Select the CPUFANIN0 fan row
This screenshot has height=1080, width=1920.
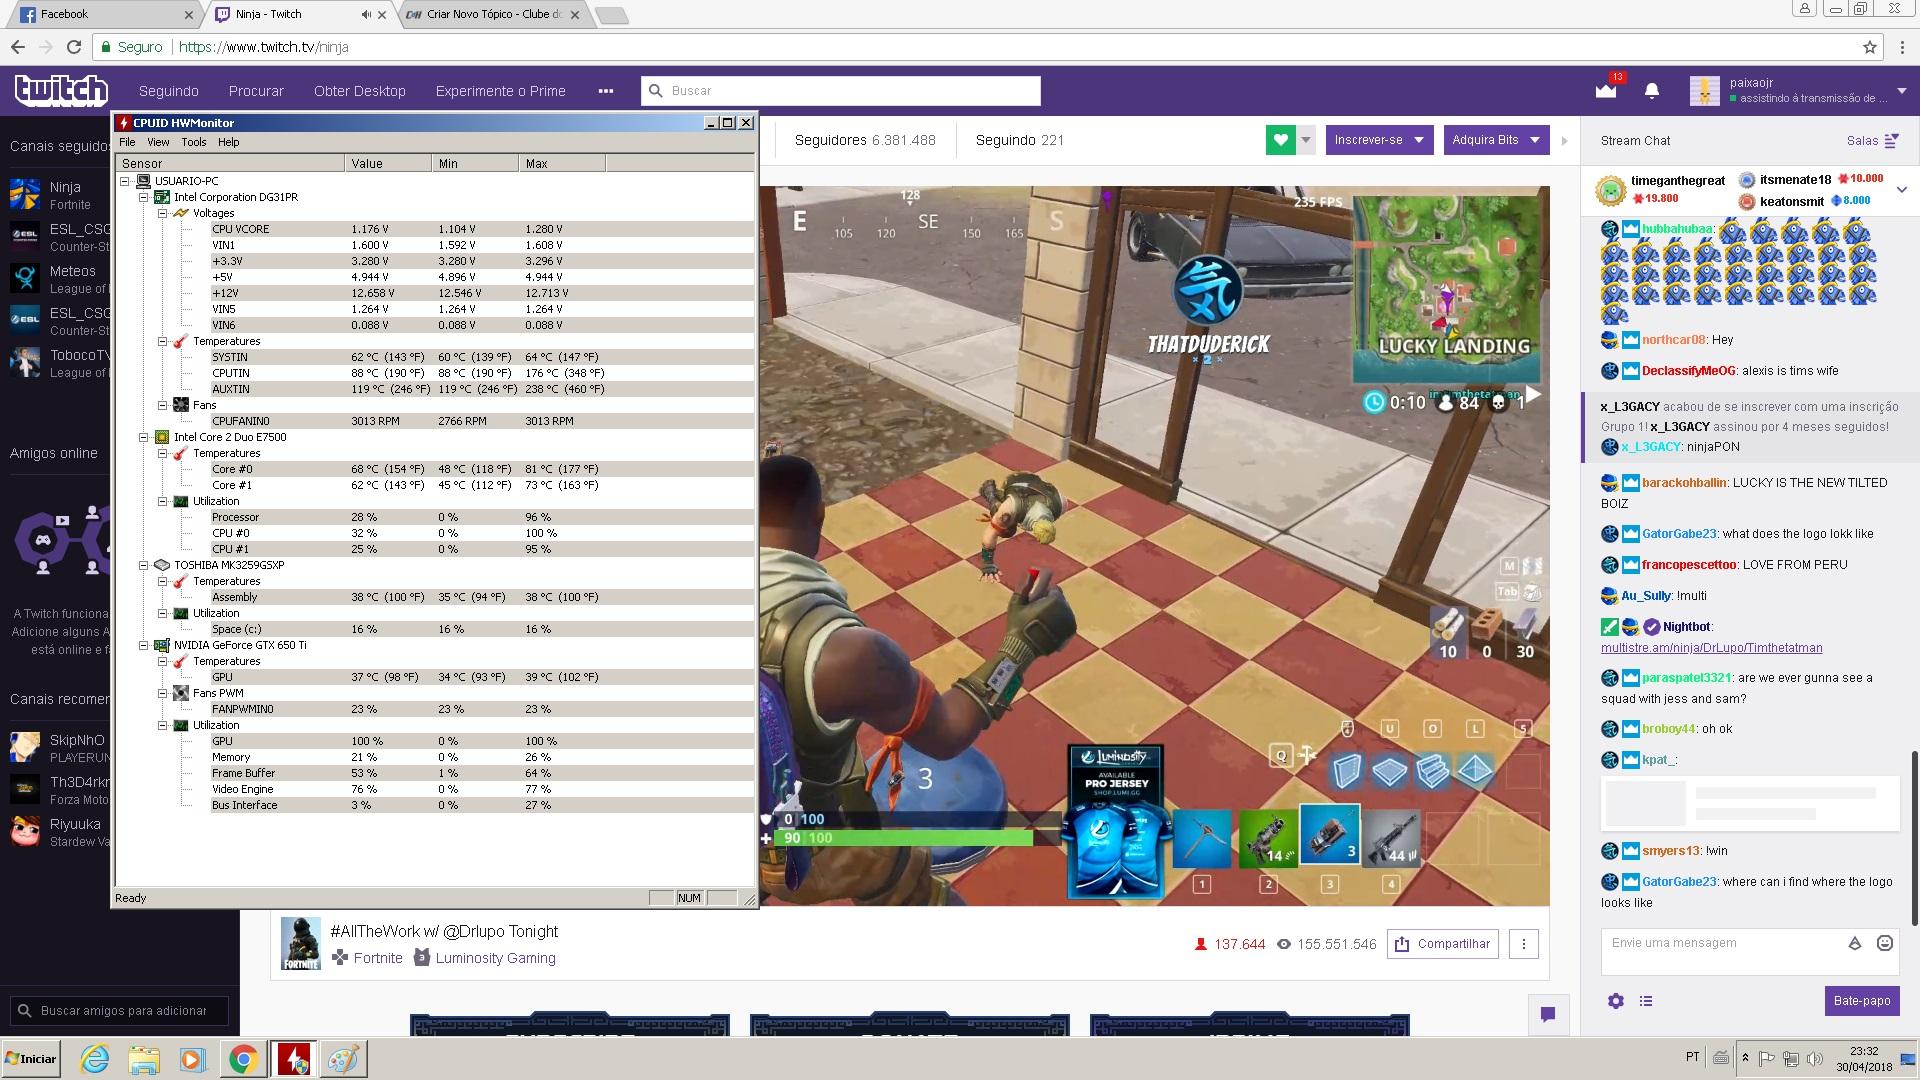point(481,421)
